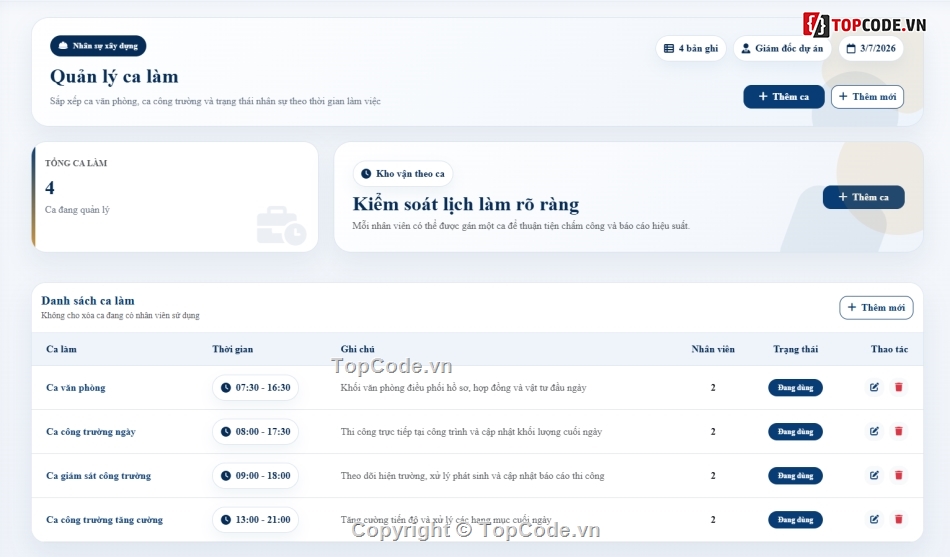Image resolution: width=950 pixels, height=557 pixels.
Task: Click the 07:30 - 16:30 time chip
Action: [255, 388]
